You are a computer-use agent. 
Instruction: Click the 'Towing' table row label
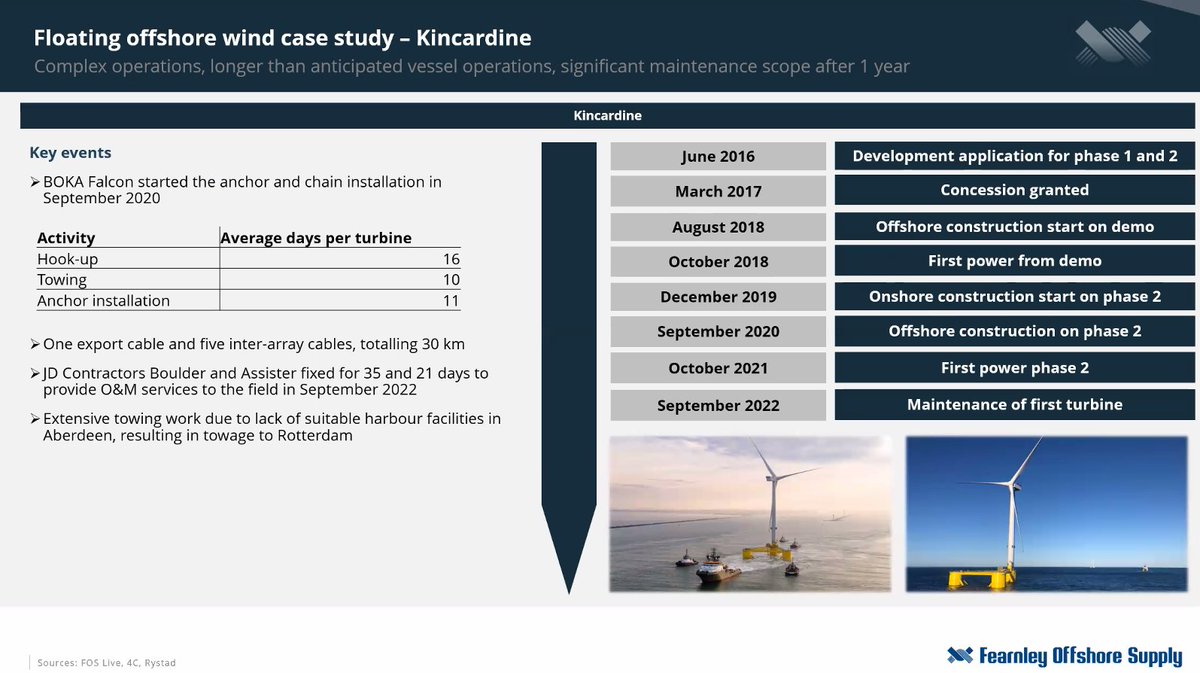(x=62, y=280)
